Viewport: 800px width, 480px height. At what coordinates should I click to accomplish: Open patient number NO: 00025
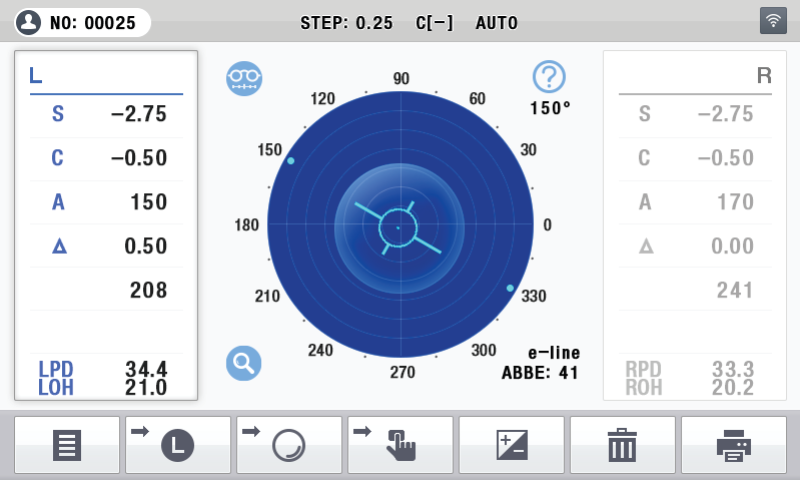click(83, 22)
